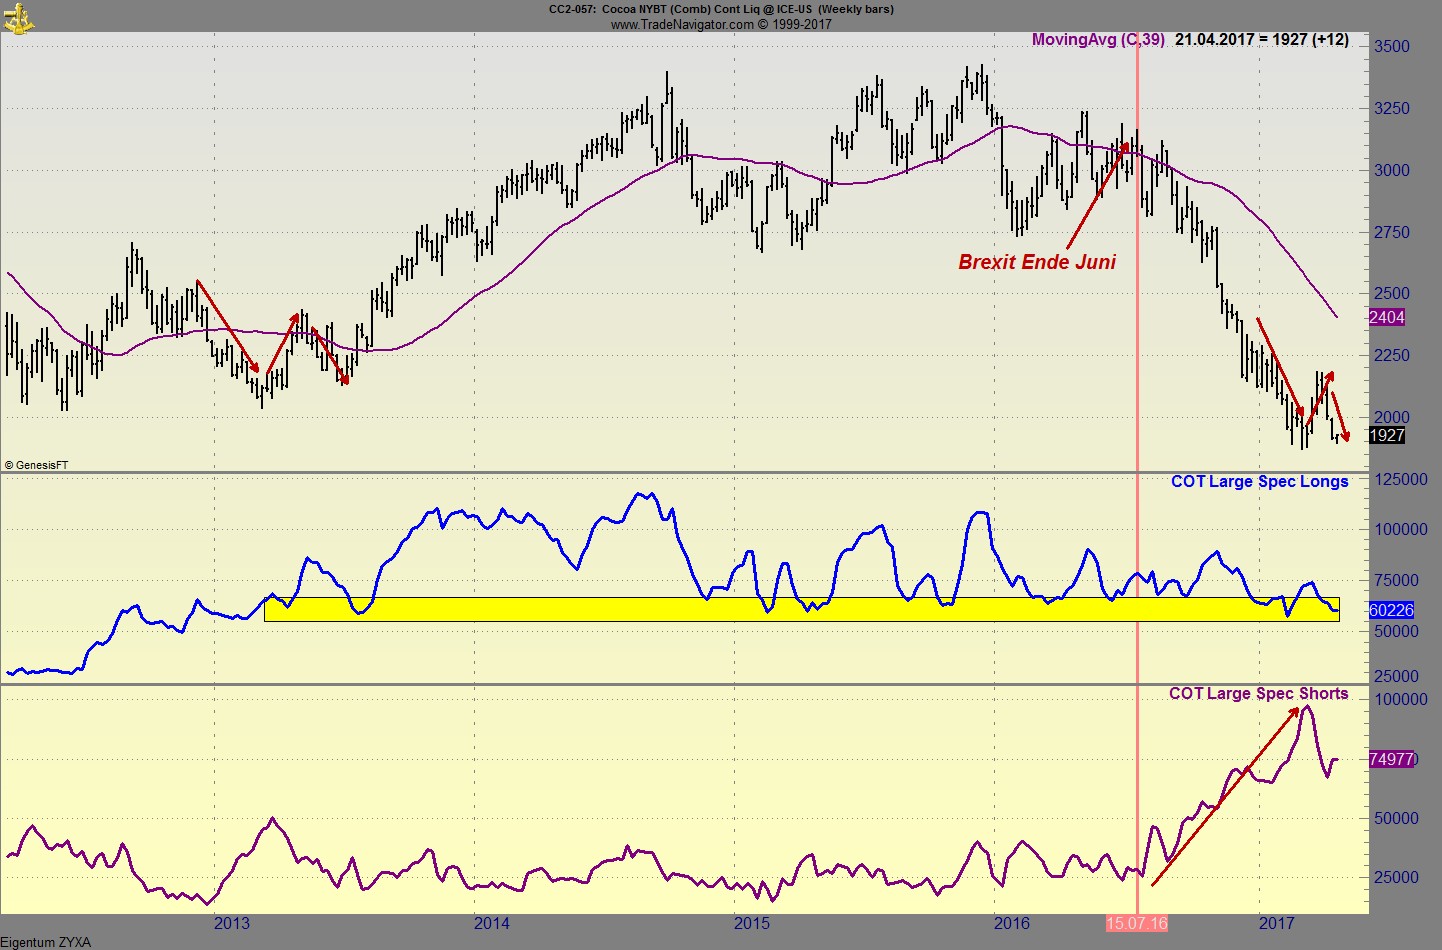Click the red arrow pointing from Brexit label
Image resolution: width=1442 pixels, height=950 pixels.
(1097, 196)
